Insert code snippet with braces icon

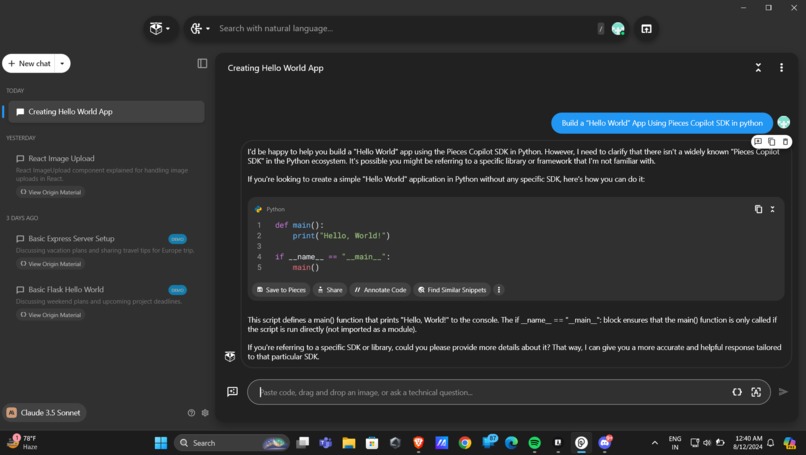737,392
